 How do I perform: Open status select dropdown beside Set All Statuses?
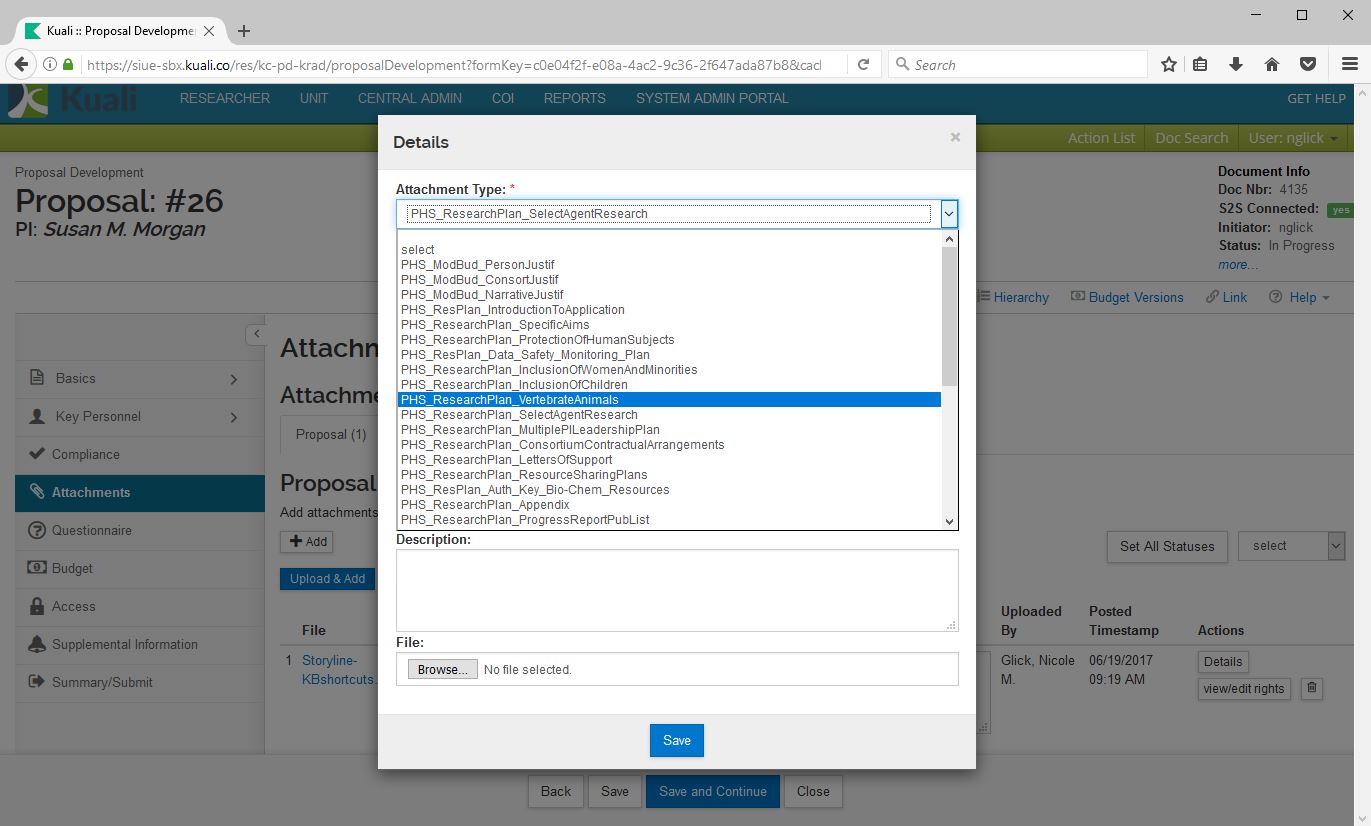pyautogui.click(x=1291, y=546)
